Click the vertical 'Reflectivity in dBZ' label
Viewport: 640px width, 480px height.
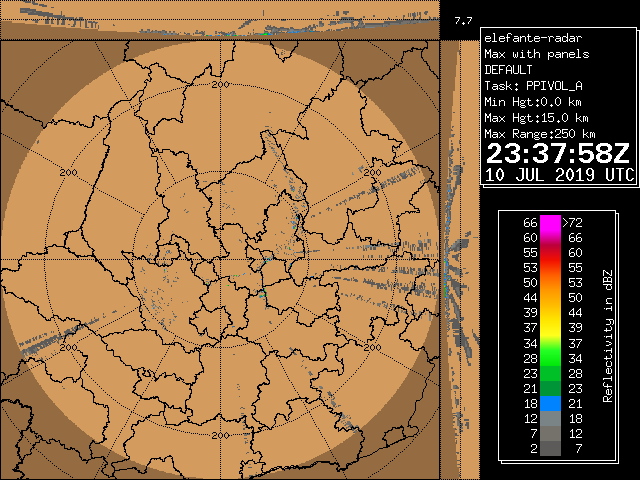tap(608, 335)
